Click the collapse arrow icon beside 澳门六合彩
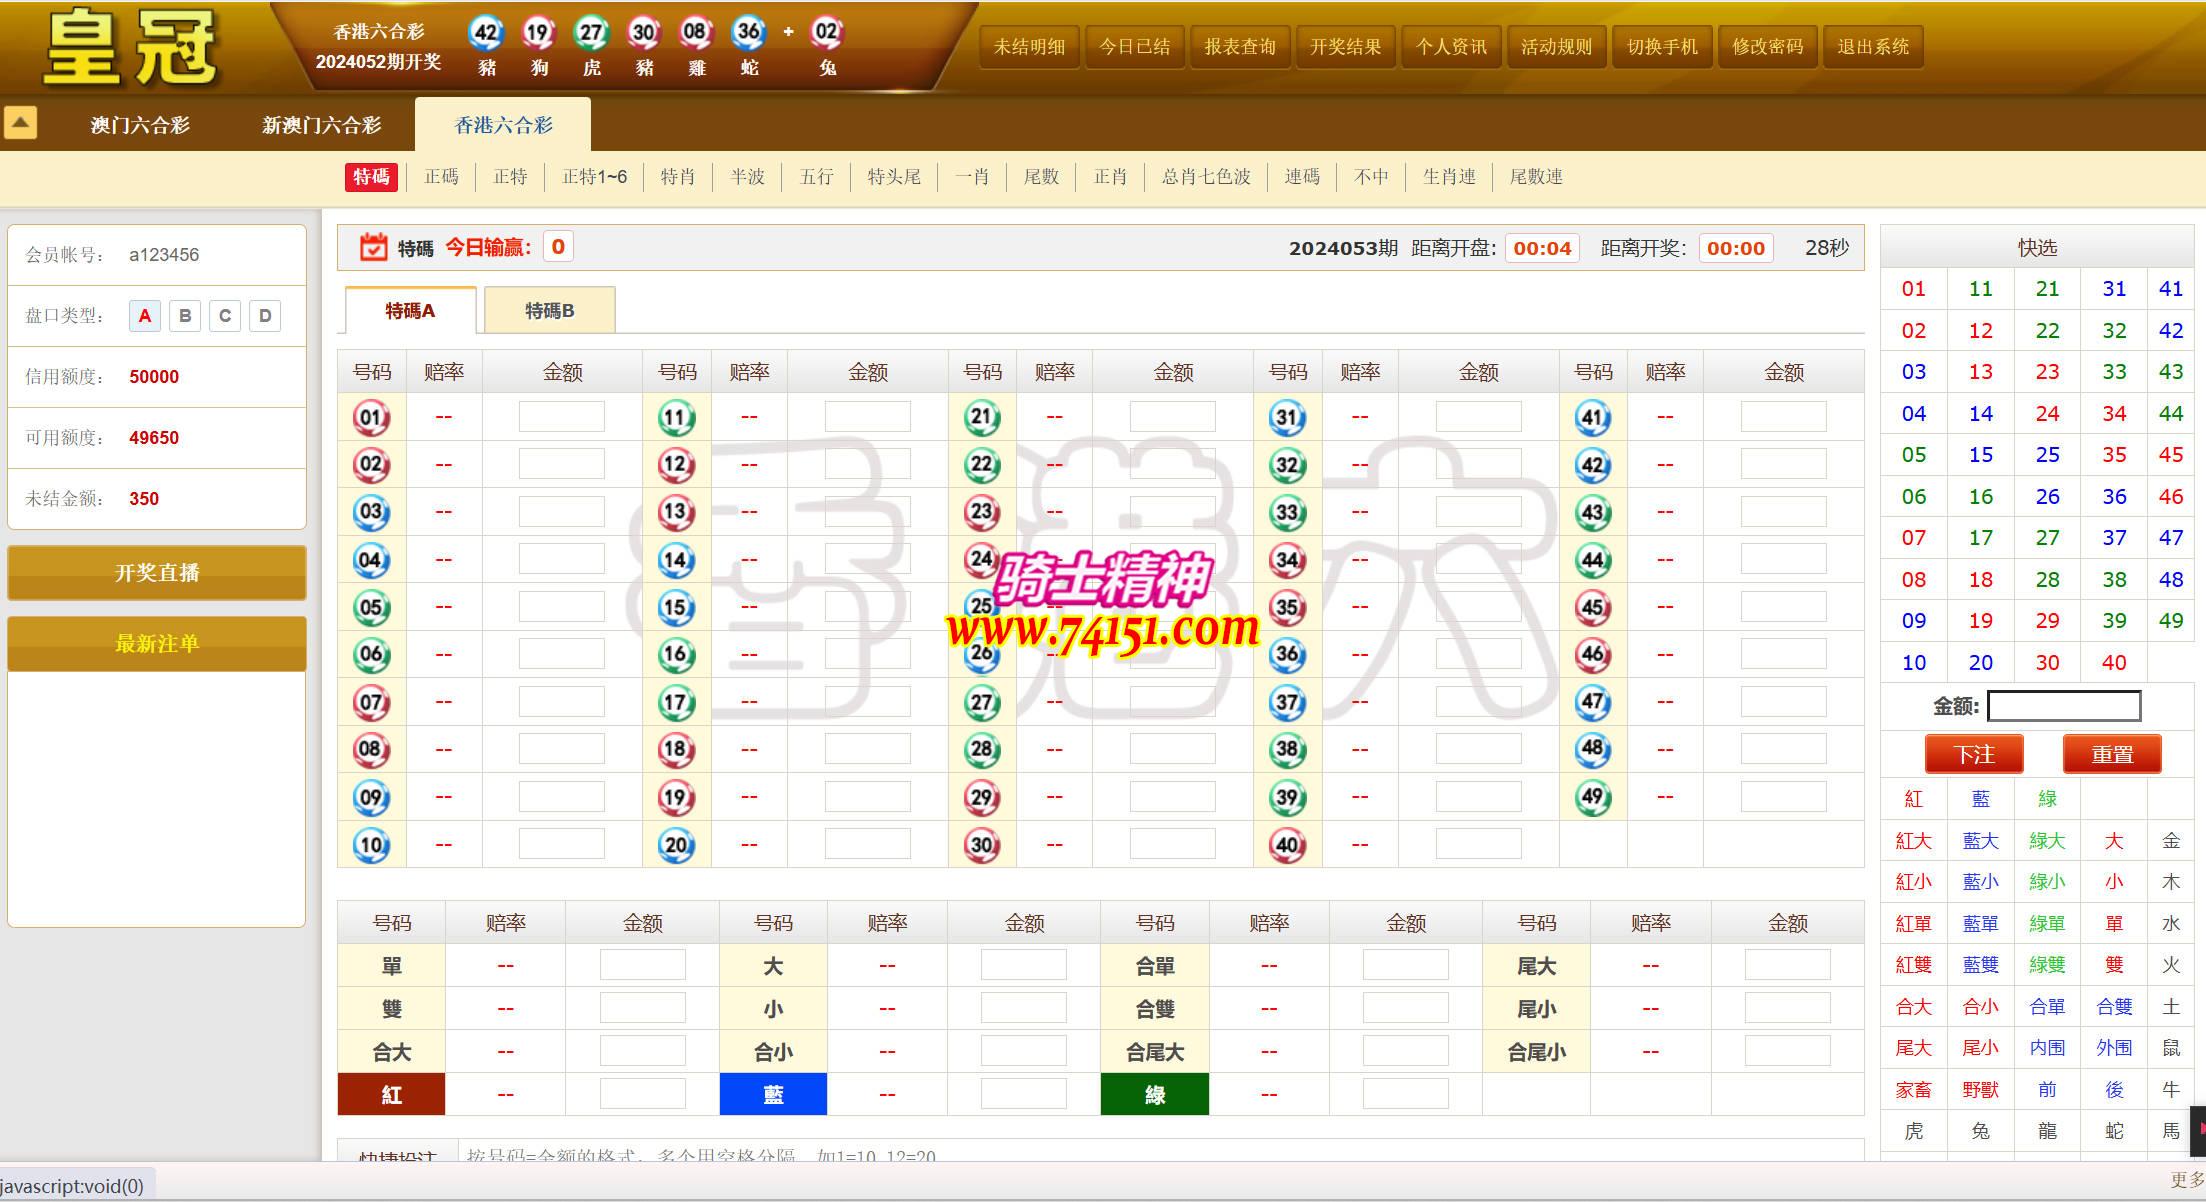This screenshot has height=1202, width=2206. point(20,123)
